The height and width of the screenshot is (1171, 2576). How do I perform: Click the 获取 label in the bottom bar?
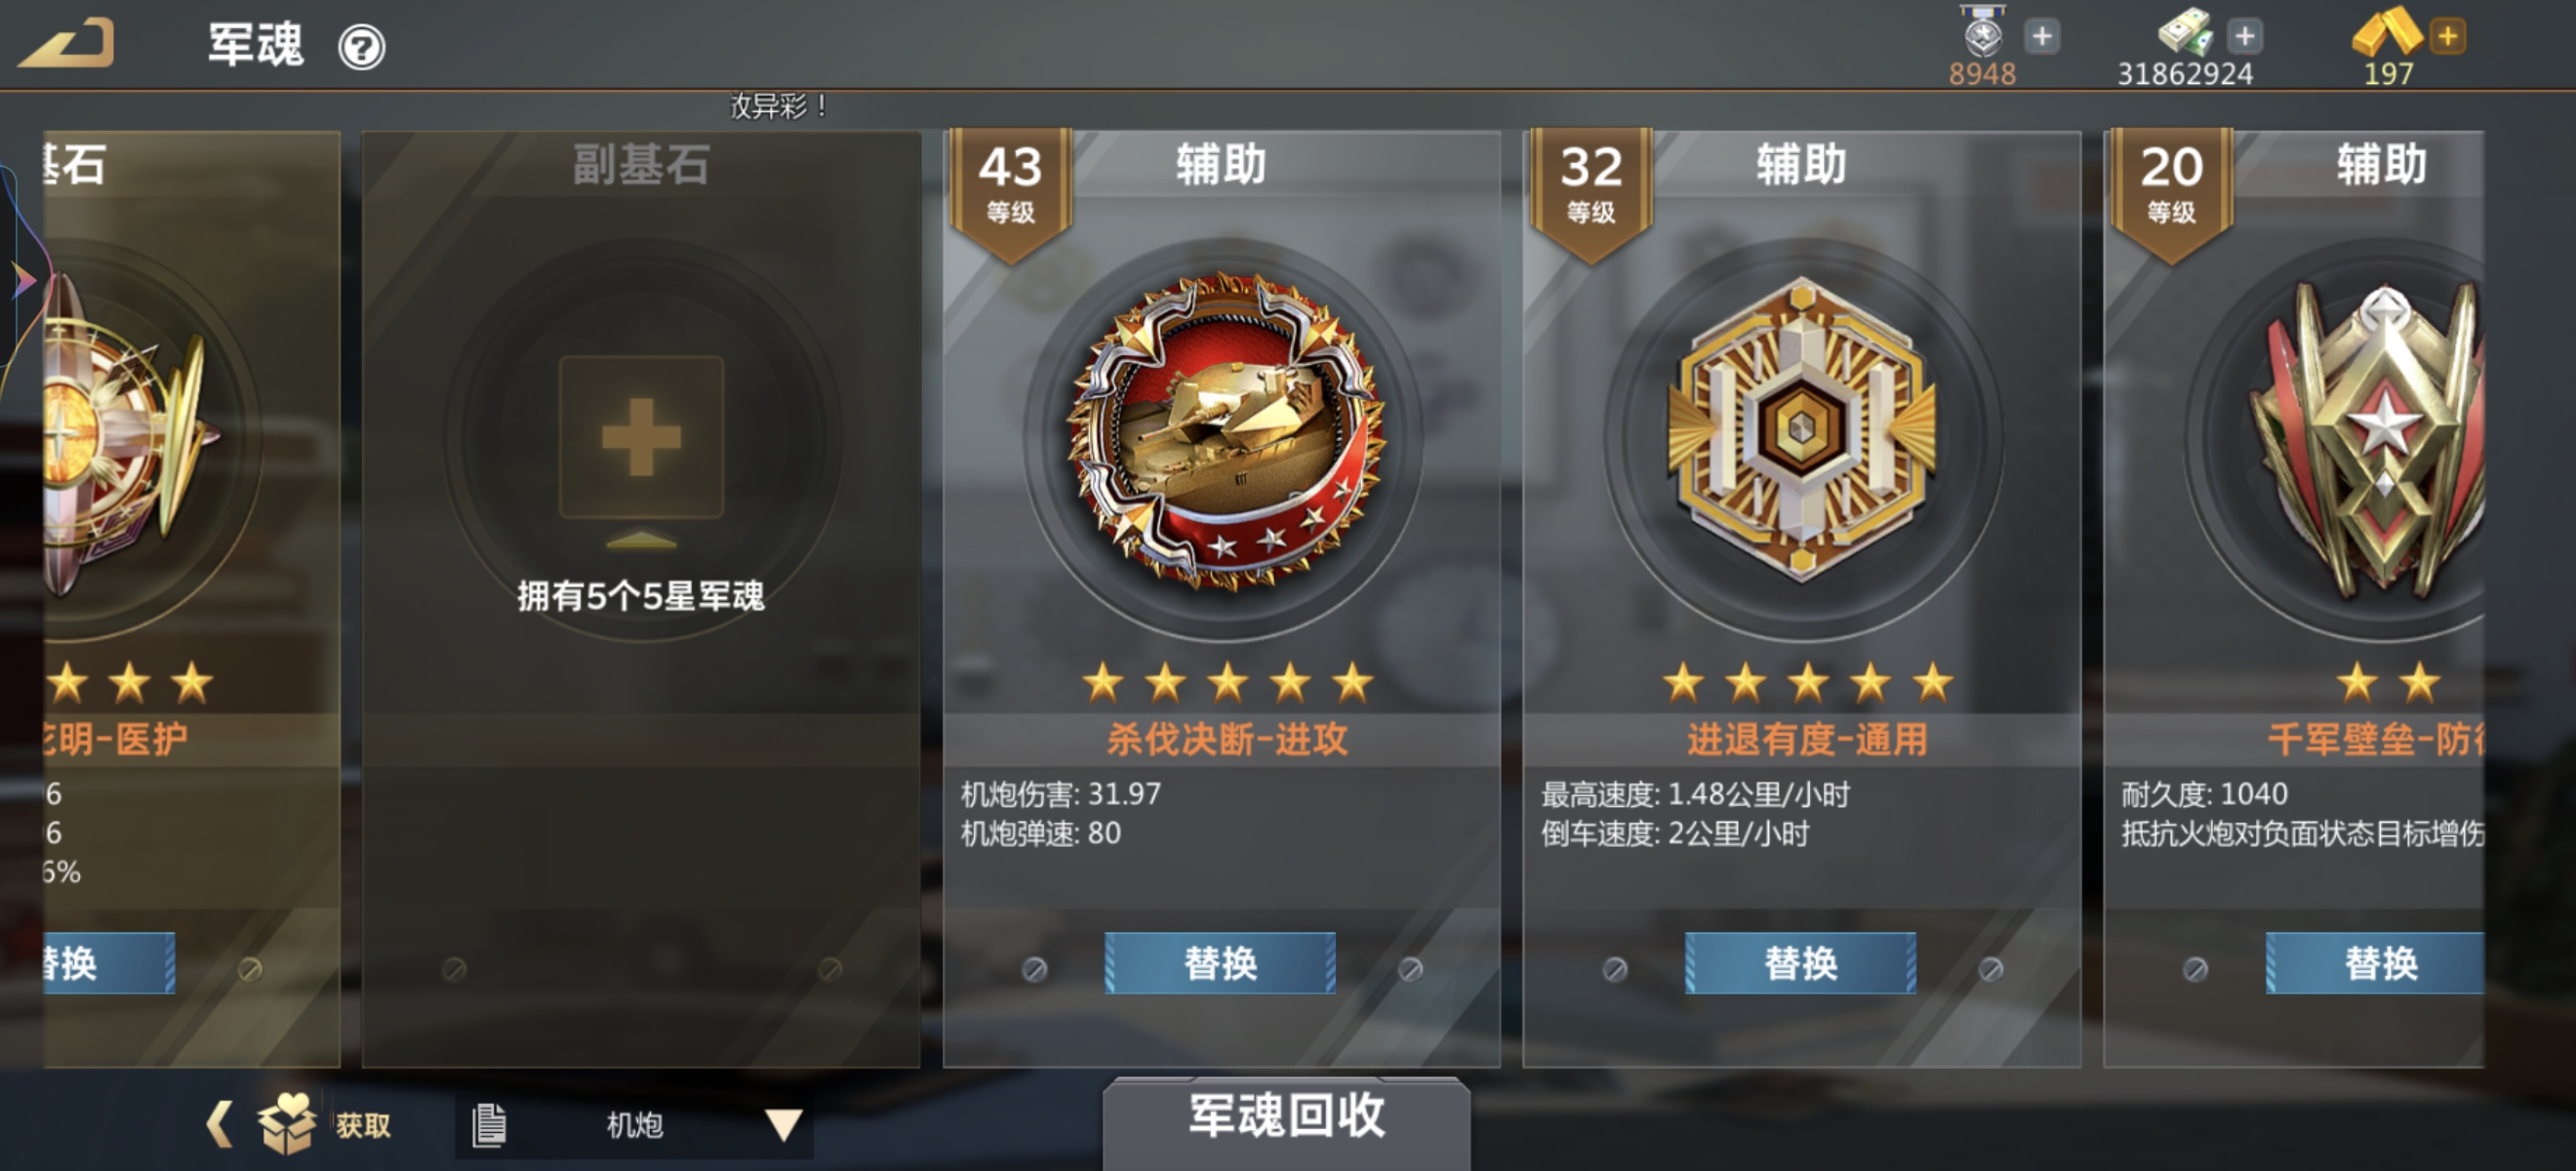tap(363, 1125)
